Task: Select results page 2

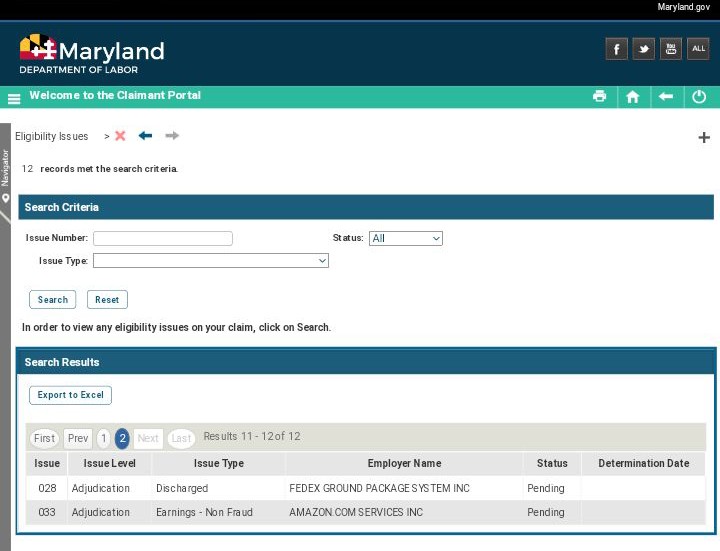Action: tap(122, 439)
